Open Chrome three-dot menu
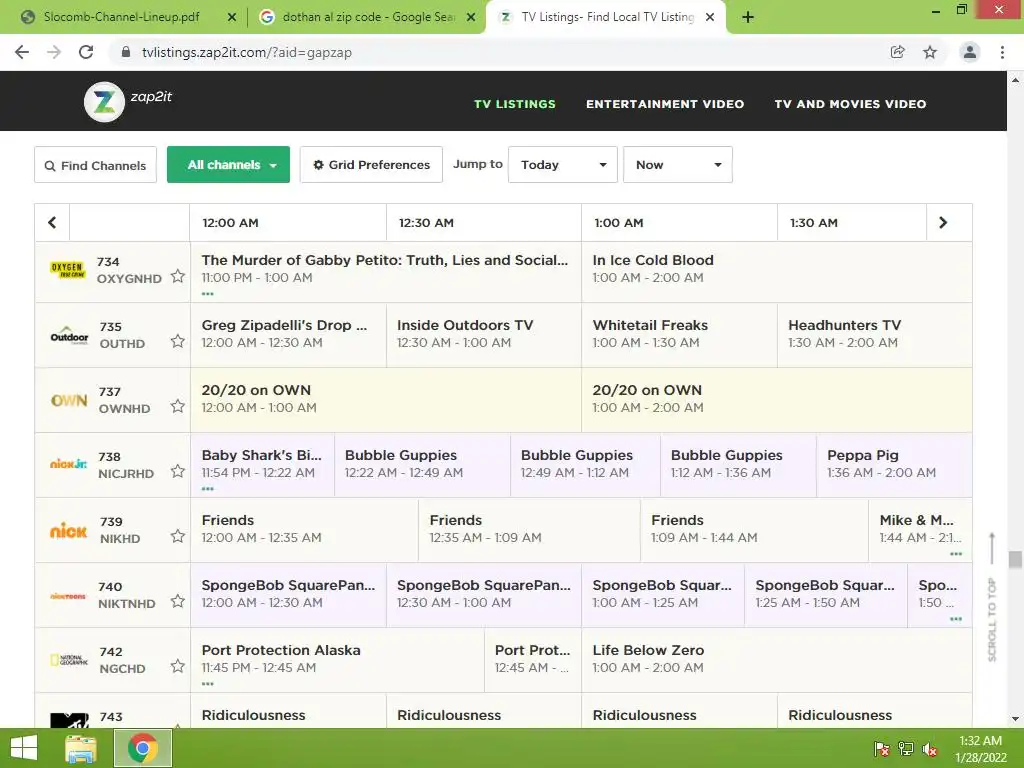 coord(1002,52)
